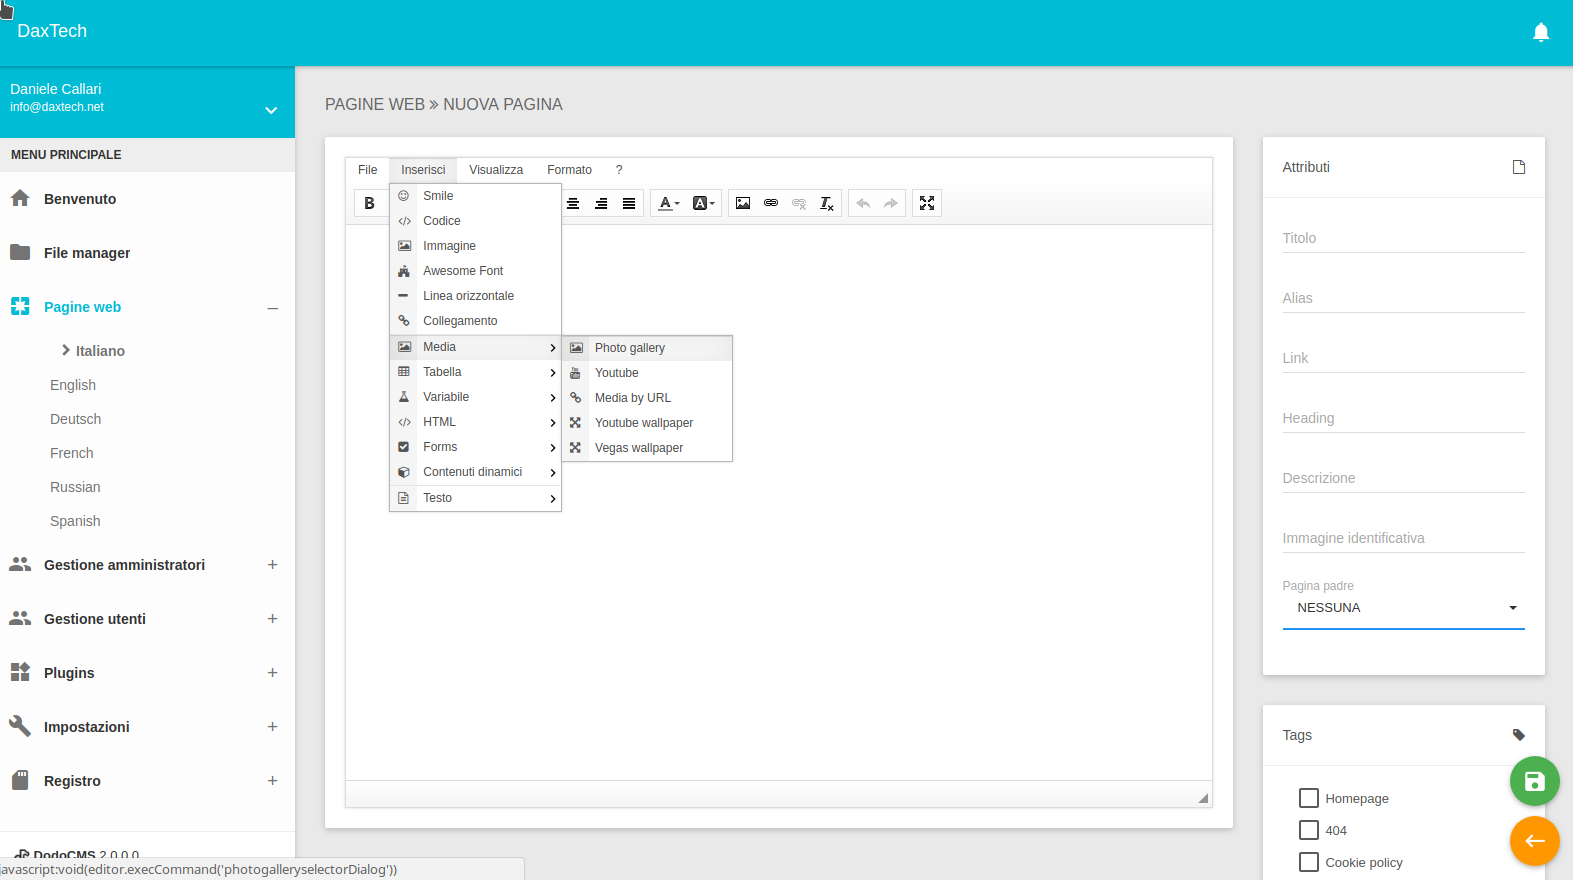The width and height of the screenshot is (1573, 880).
Task: Tick the Cookie policy tag checkbox
Action: point(1308,862)
